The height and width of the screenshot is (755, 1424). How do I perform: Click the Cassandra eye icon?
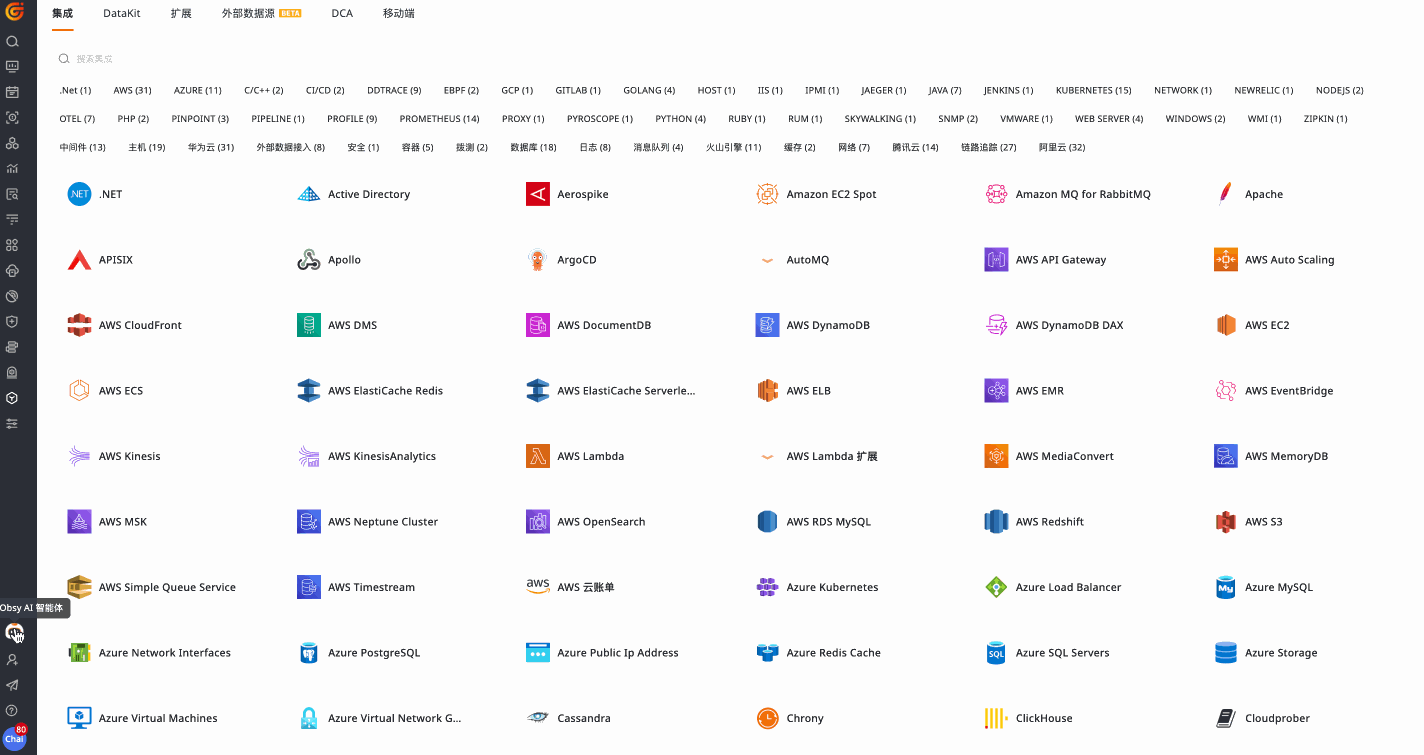click(x=538, y=718)
